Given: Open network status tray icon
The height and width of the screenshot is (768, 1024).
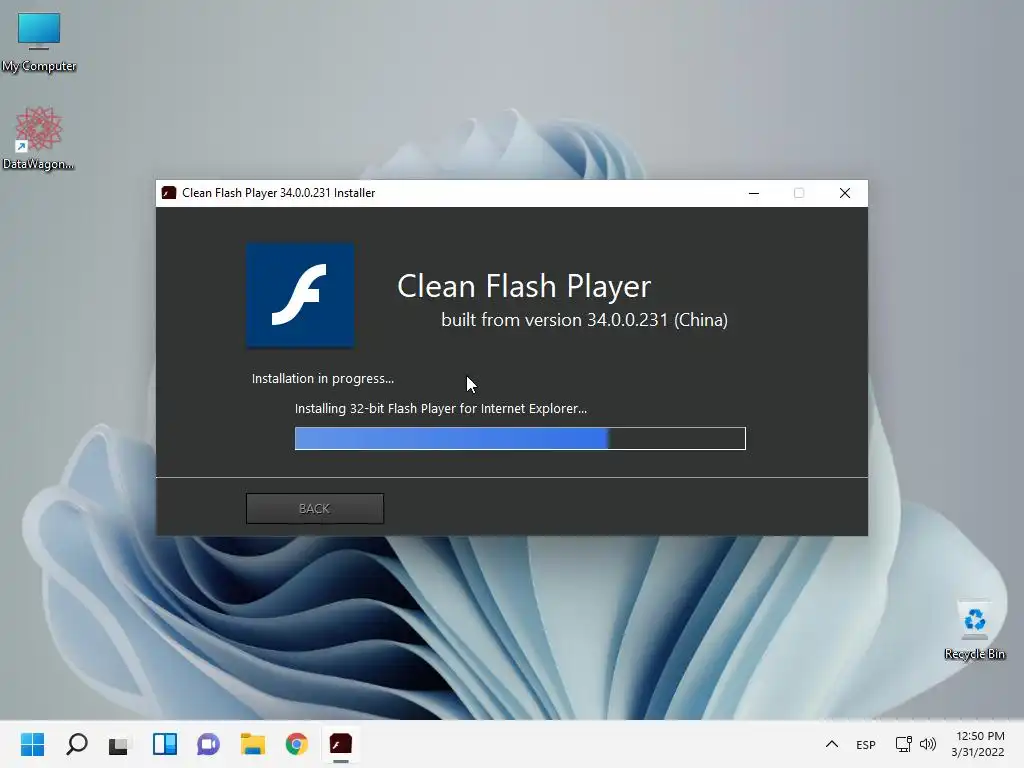Looking at the screenshot, I should (903, 744).
